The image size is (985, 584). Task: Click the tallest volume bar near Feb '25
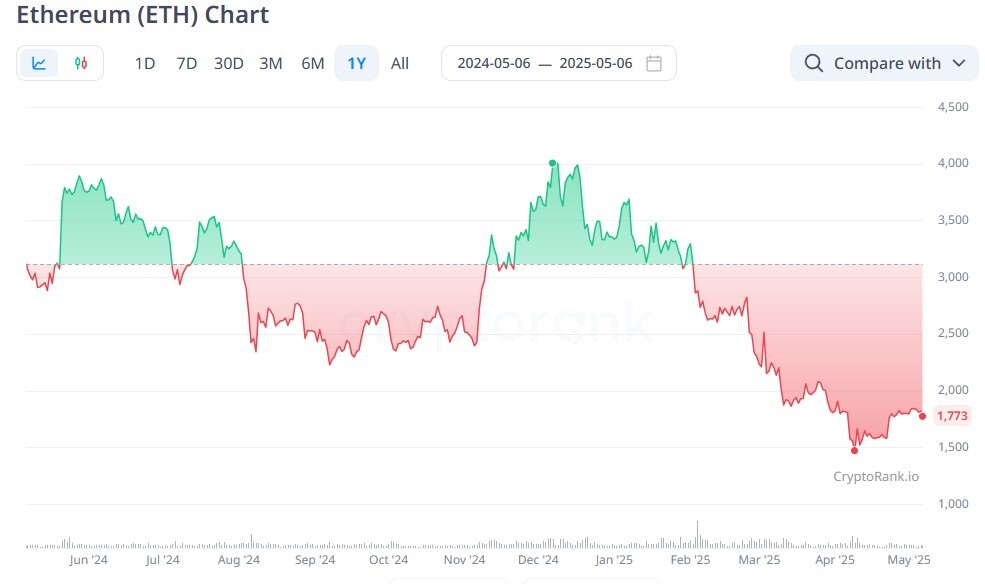[x=697, y=534]
